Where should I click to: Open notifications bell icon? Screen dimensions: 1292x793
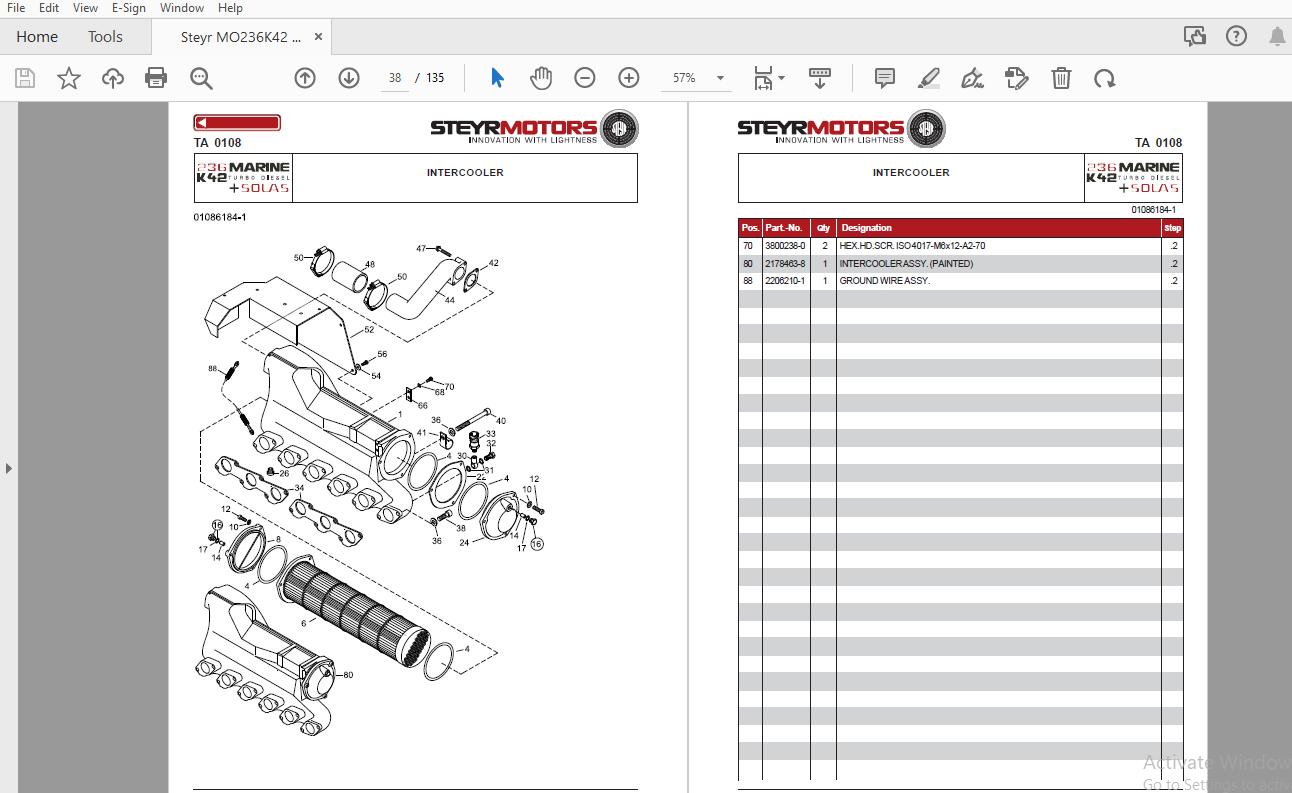click(1277, 37)
